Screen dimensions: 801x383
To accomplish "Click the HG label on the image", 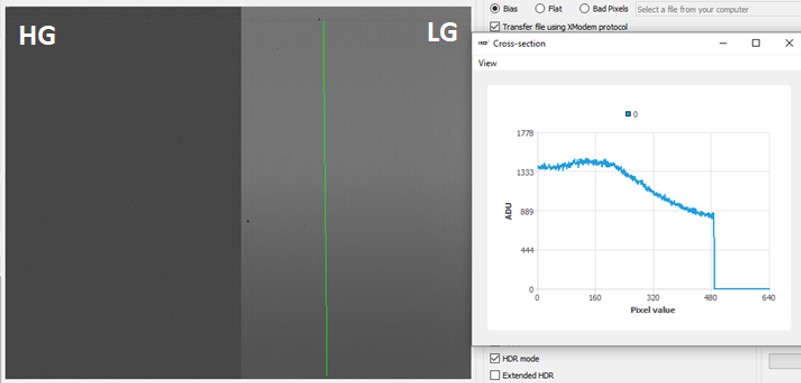I will [x=37, y=36].
